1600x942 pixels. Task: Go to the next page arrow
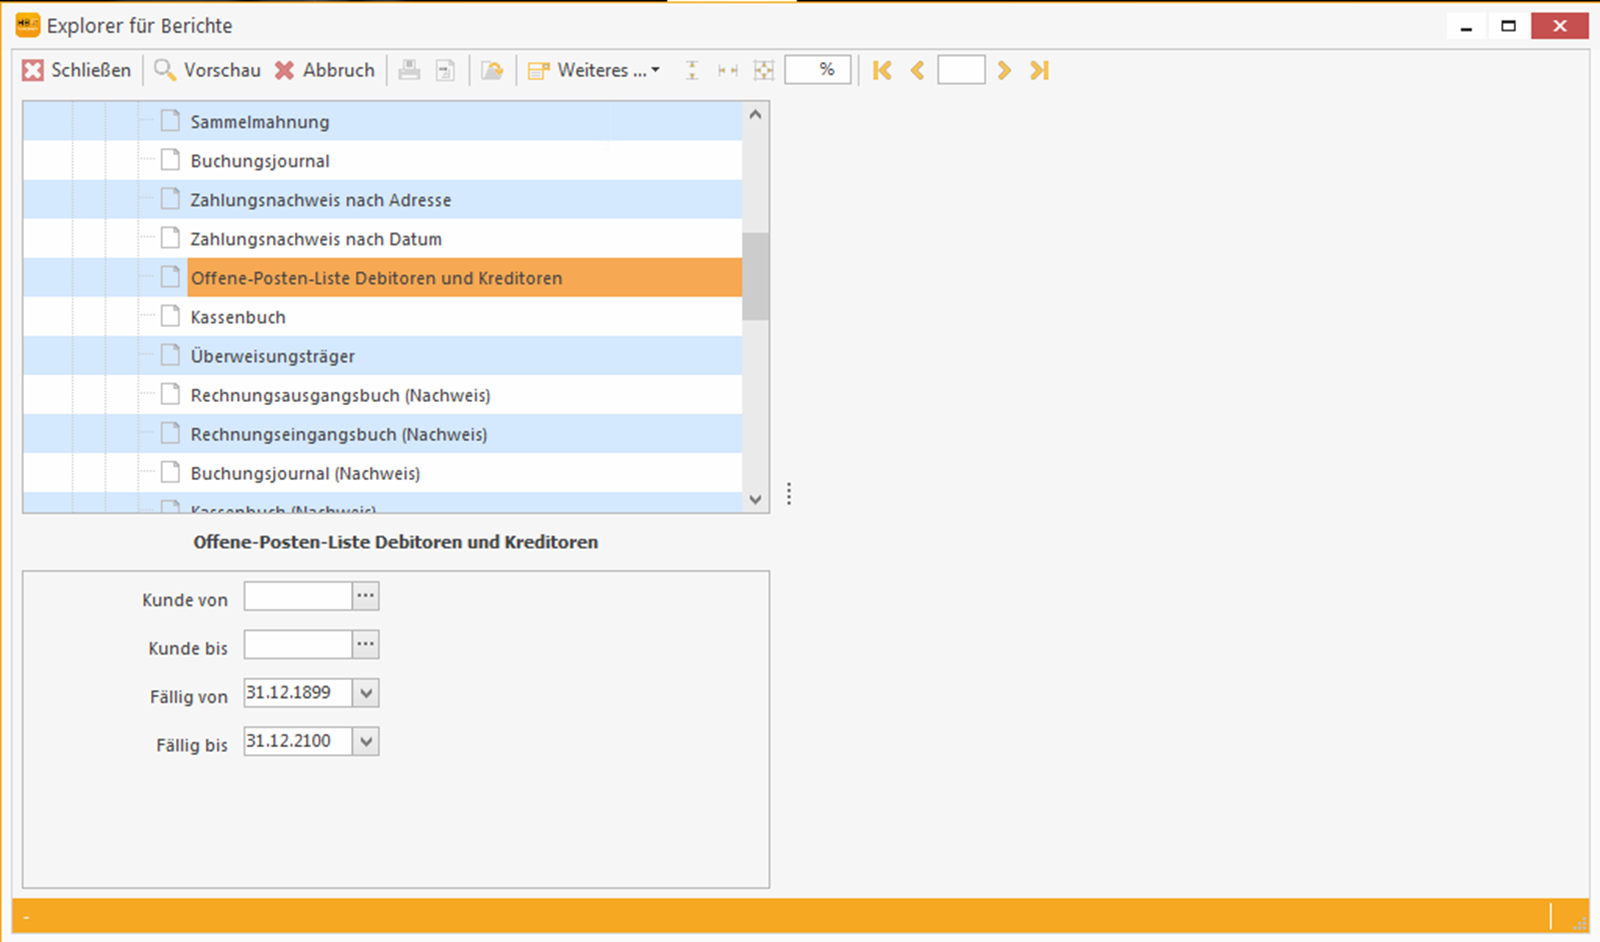pos(1004,70)
